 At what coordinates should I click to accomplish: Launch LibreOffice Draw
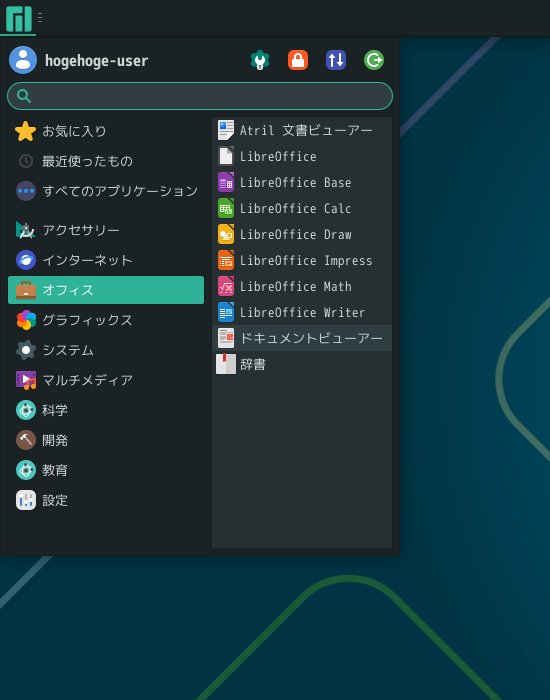(x=302, y=234)
